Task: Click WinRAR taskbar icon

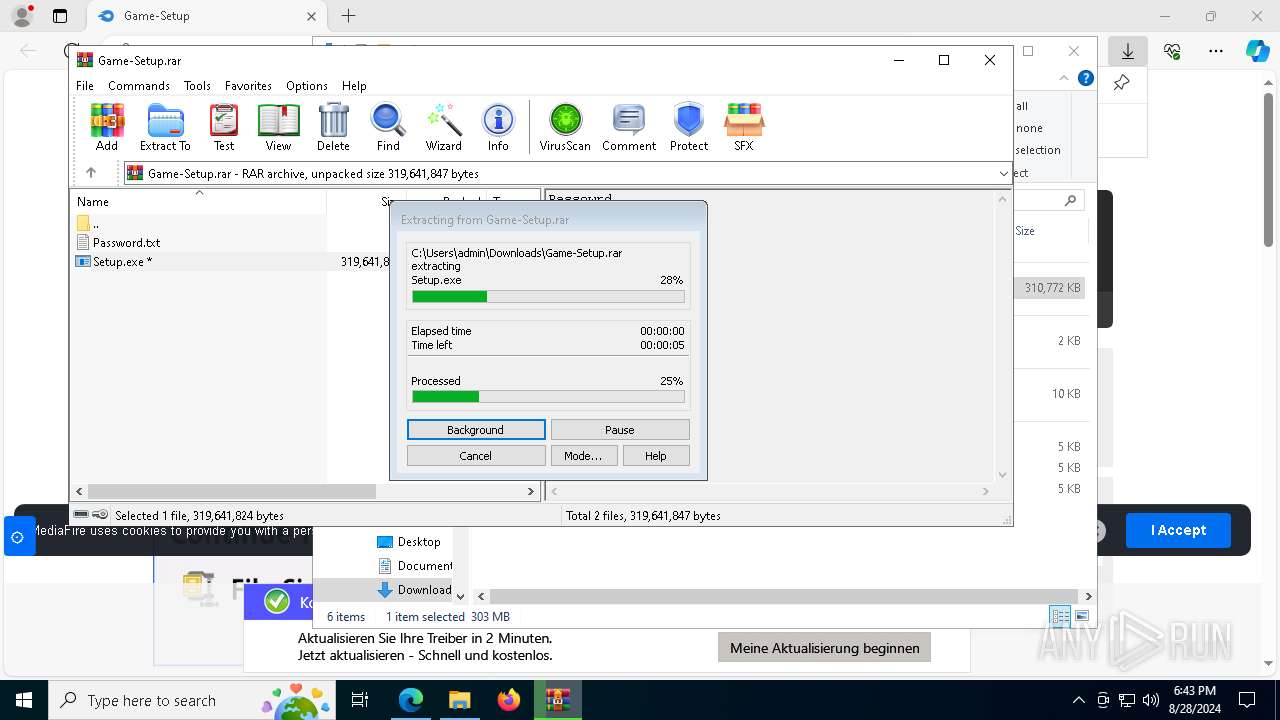Action: 557,700
